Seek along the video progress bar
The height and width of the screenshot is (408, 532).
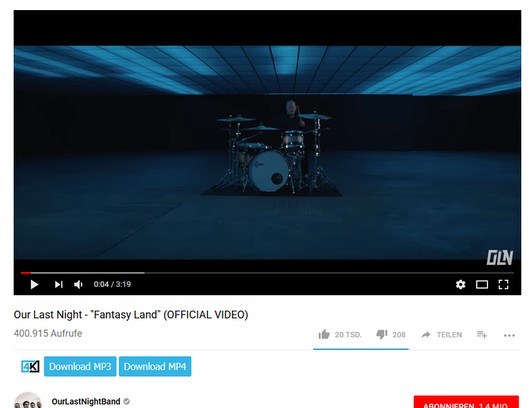click(x=267, y=272)
